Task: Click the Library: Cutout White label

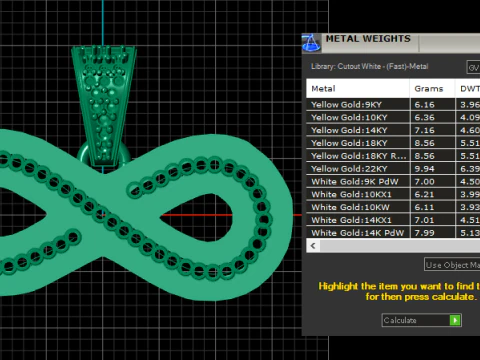Action: coord(369,66)
